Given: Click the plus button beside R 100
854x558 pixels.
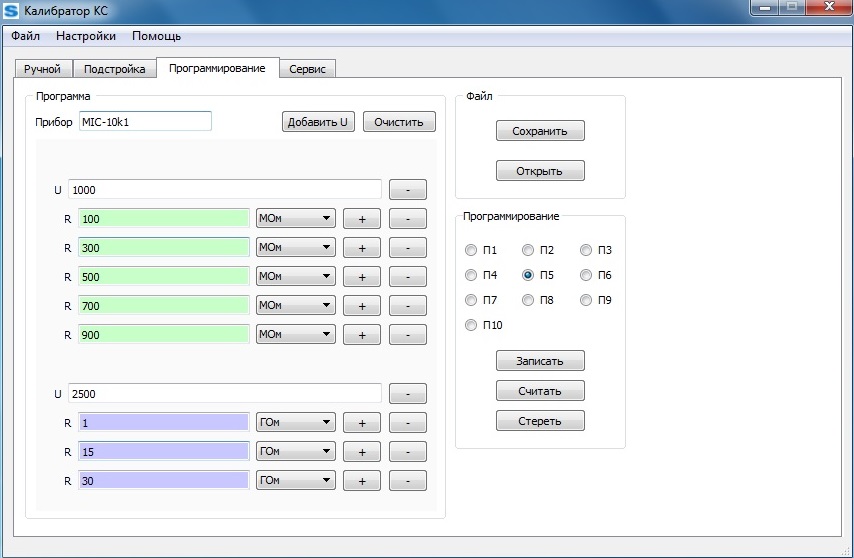Looking at the screenshot, I should (x=362, y=219).
